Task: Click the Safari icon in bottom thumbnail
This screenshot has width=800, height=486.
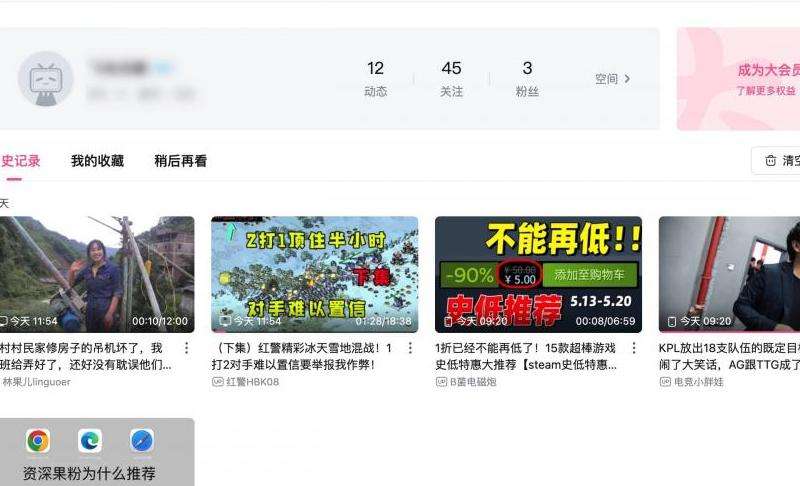Action: point(142,441)
